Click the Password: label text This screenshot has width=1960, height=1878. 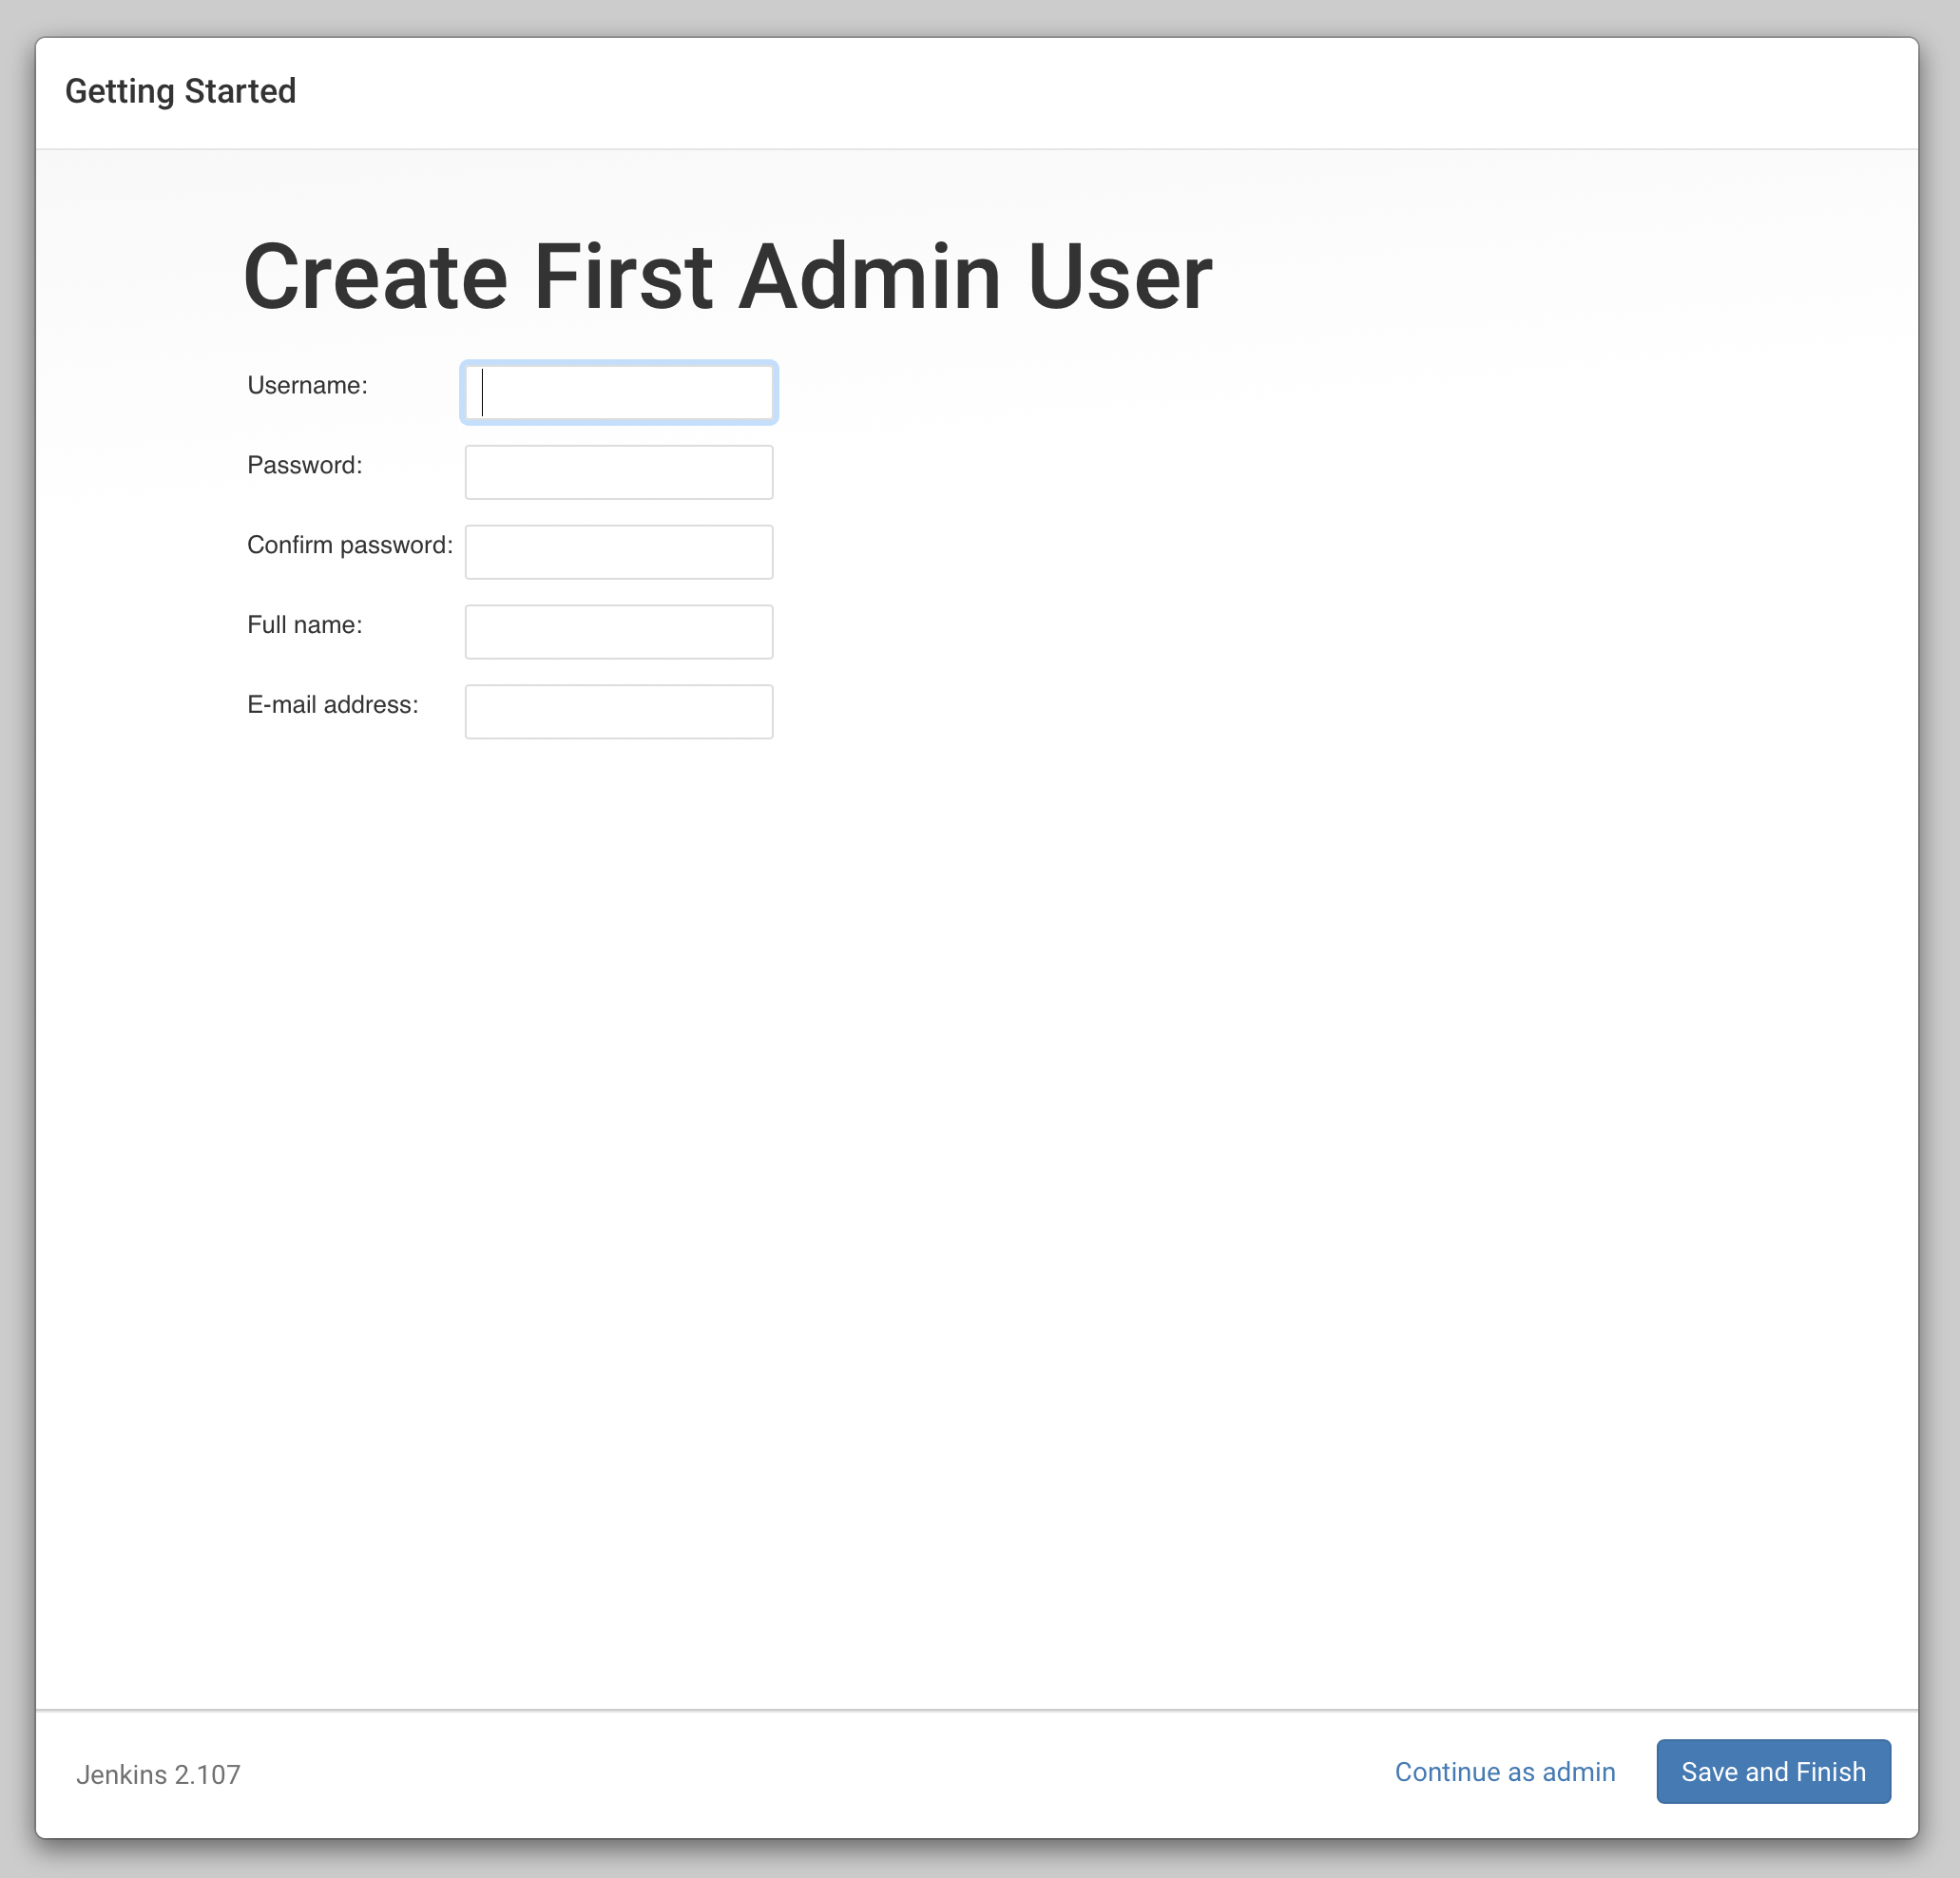tap(304, 466)
